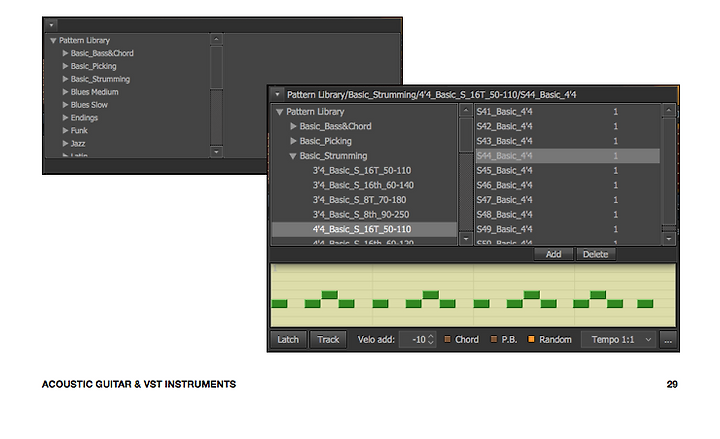Adjust Velo add stepper arrows

point(431,340)
